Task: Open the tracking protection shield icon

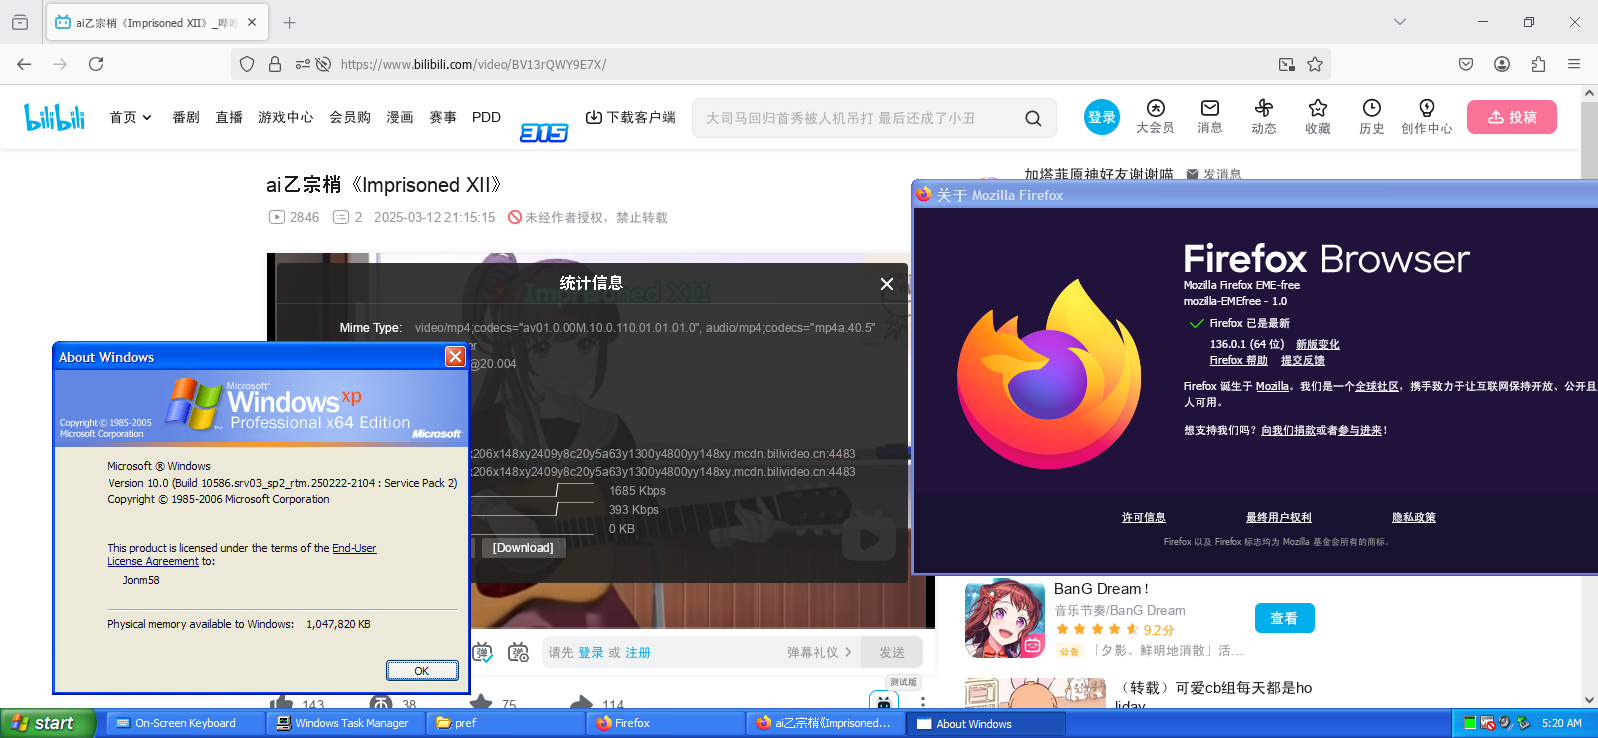Action: click(x=247, y=64)
